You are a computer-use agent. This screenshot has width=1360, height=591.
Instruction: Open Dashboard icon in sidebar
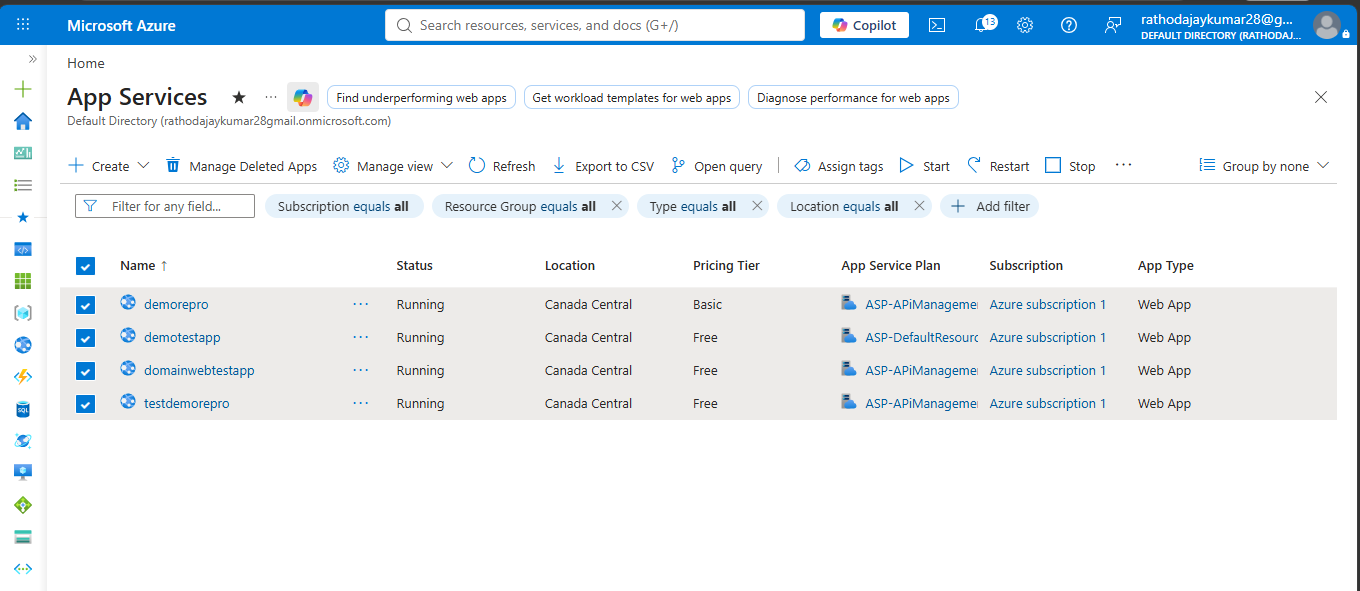click(23, 153)
